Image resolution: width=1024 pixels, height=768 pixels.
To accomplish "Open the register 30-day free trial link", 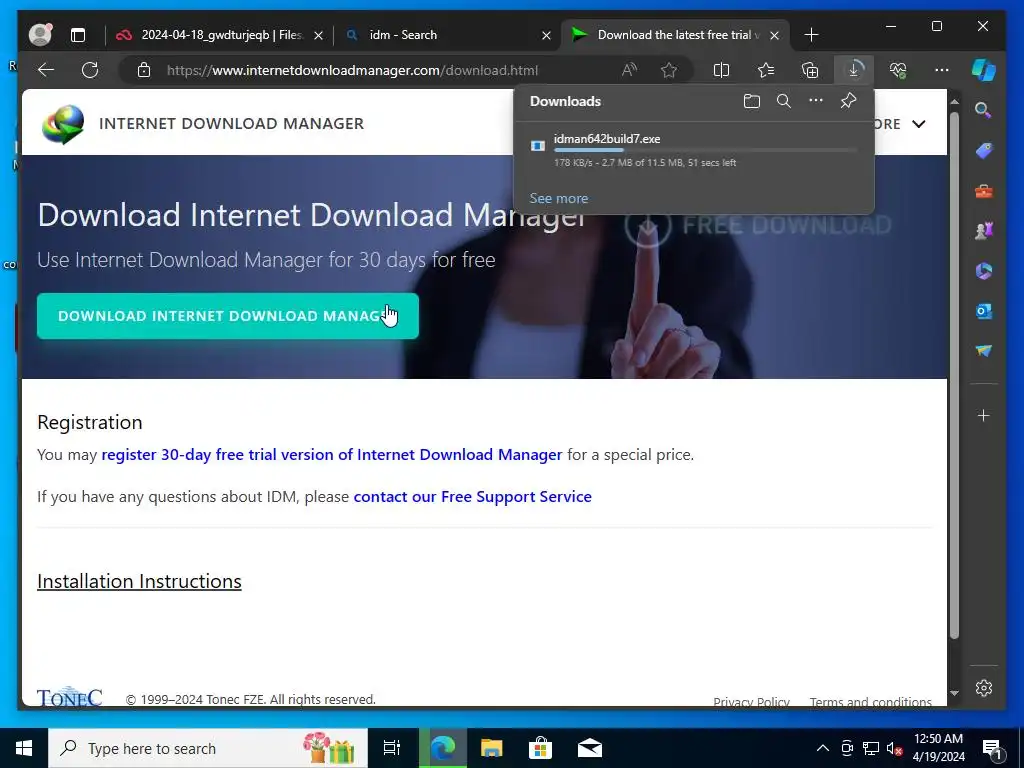I will coord(332,455).
